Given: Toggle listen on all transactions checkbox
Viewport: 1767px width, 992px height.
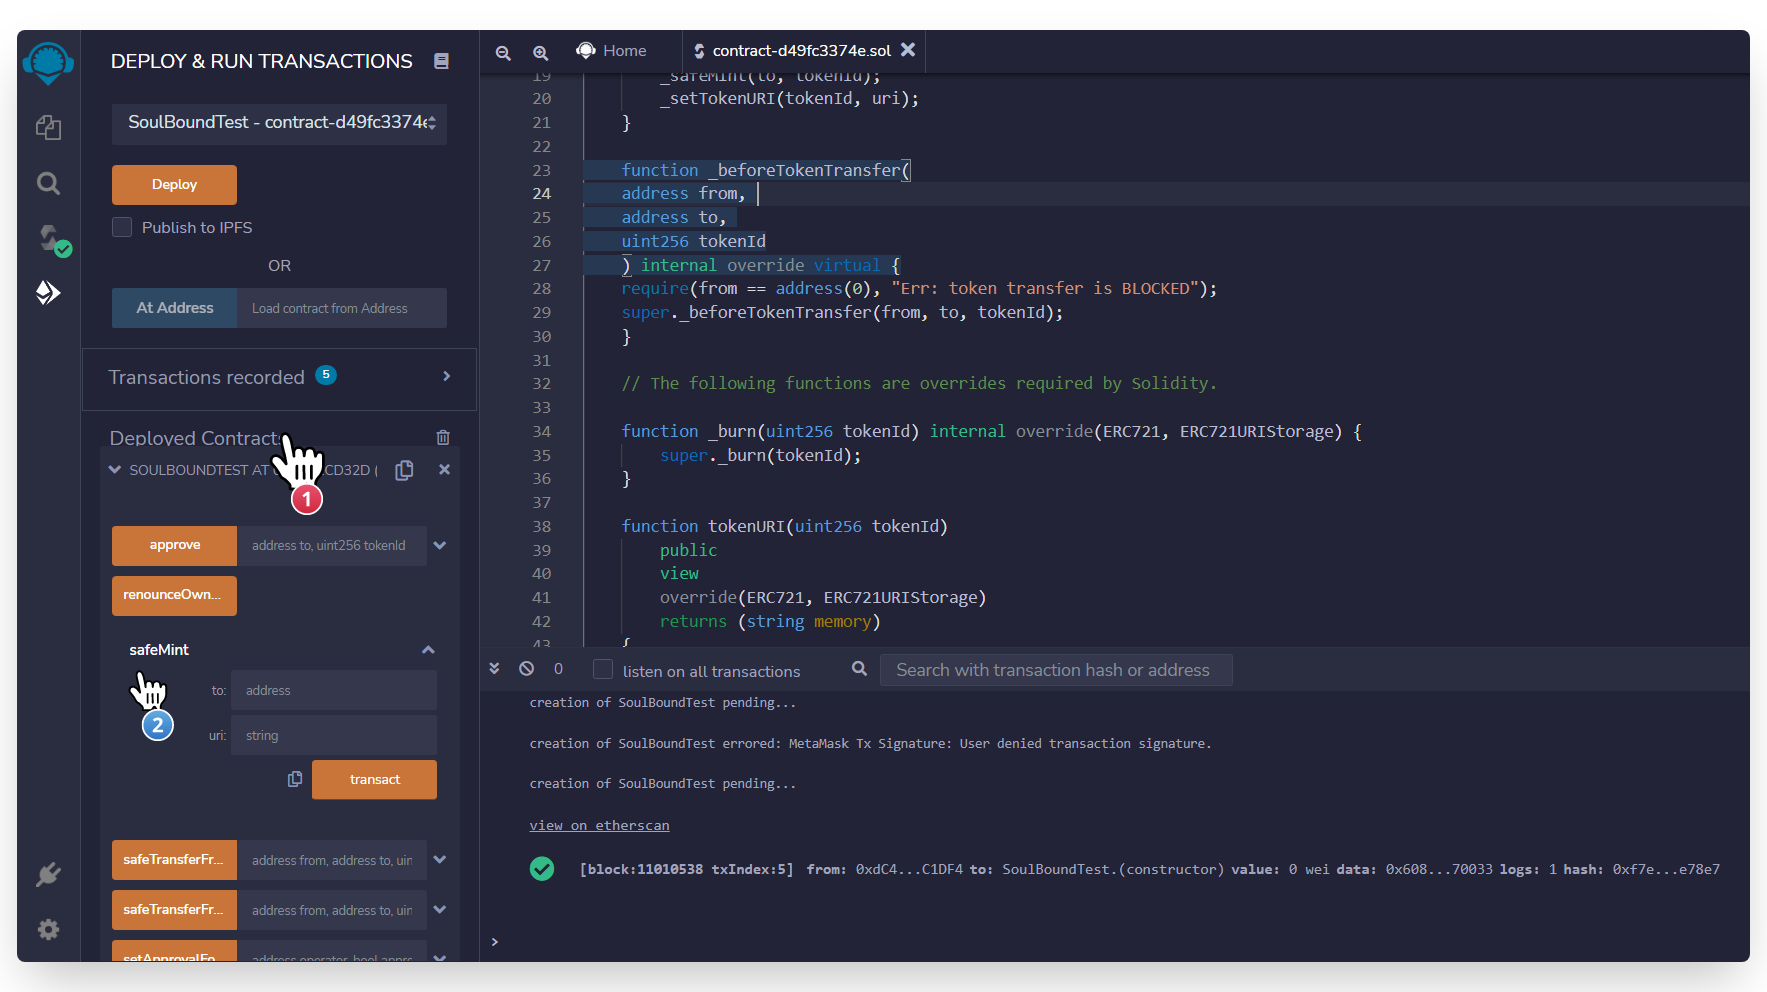Looking at the screenshot, I should [x=603, y=670].
